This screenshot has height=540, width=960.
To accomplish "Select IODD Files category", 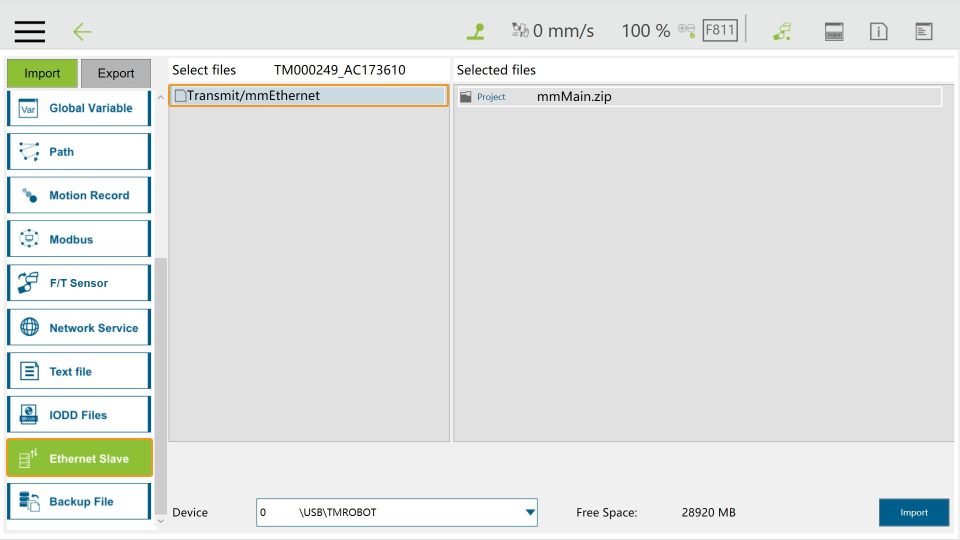I will [x=79, y=414].
